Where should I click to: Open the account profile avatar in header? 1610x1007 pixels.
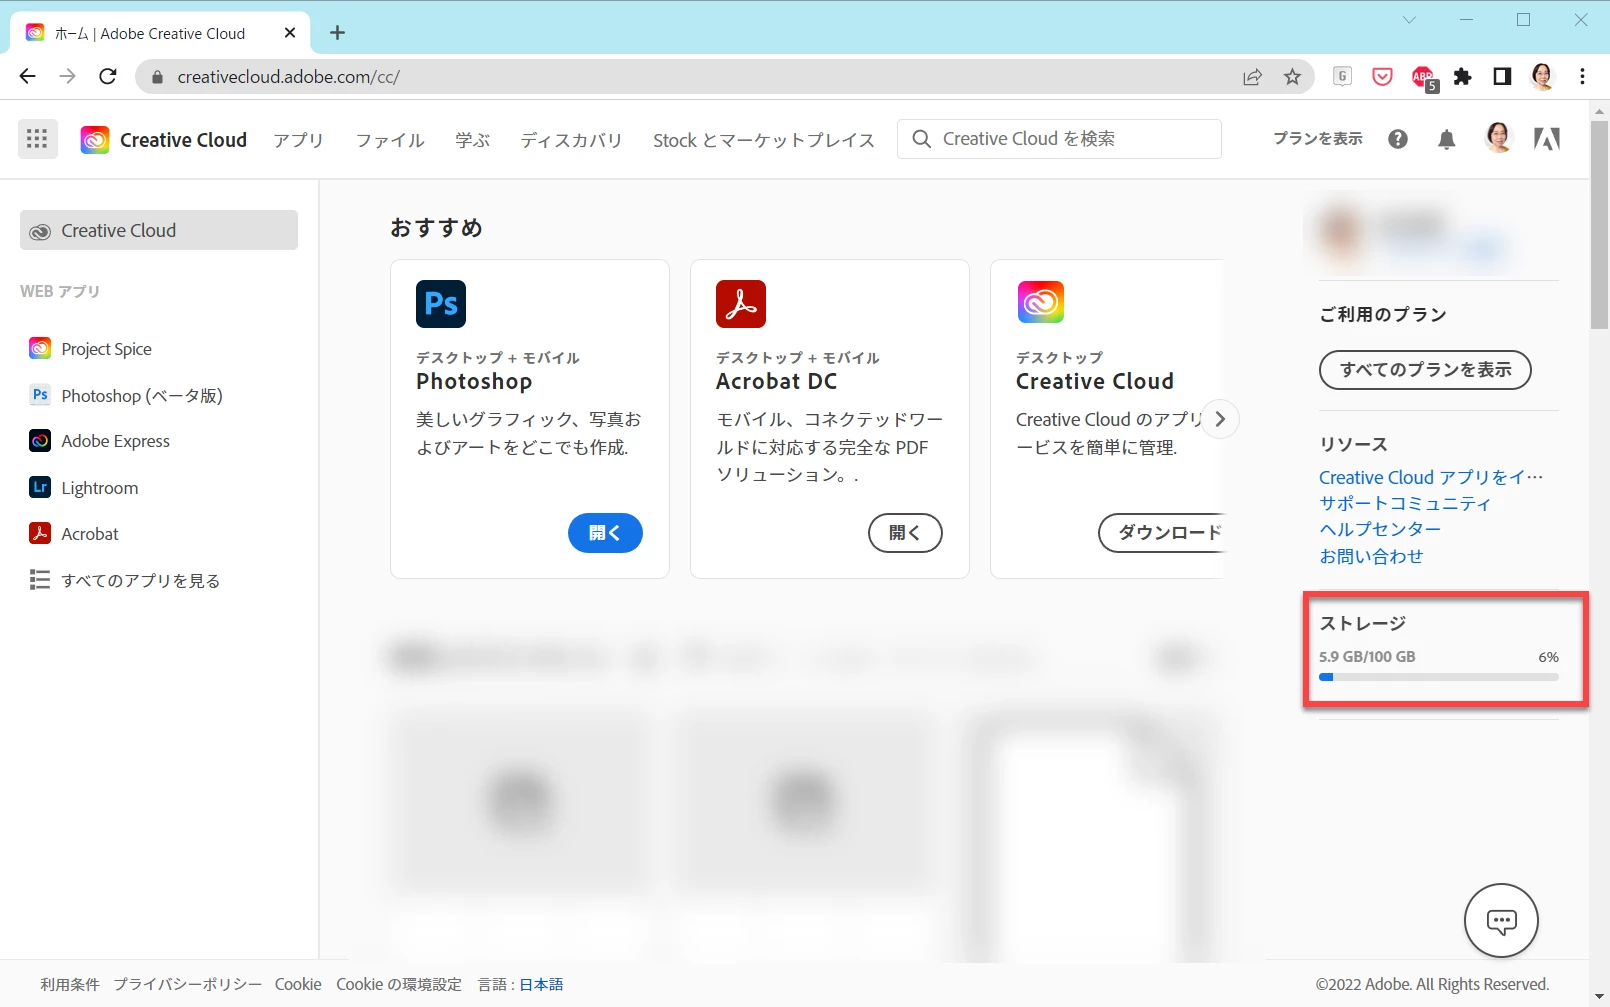(1498, 138)
